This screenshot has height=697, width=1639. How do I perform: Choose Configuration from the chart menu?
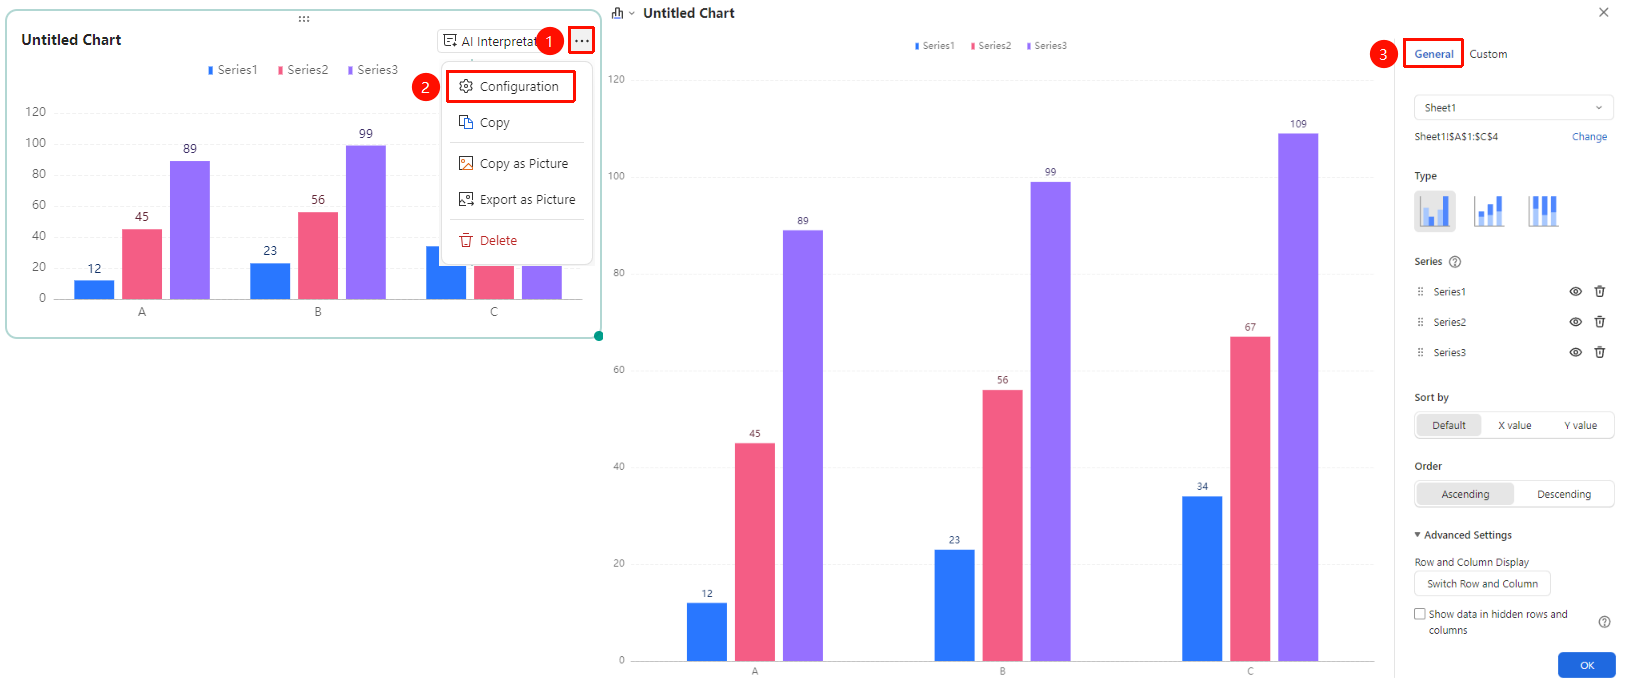point(511,86)
